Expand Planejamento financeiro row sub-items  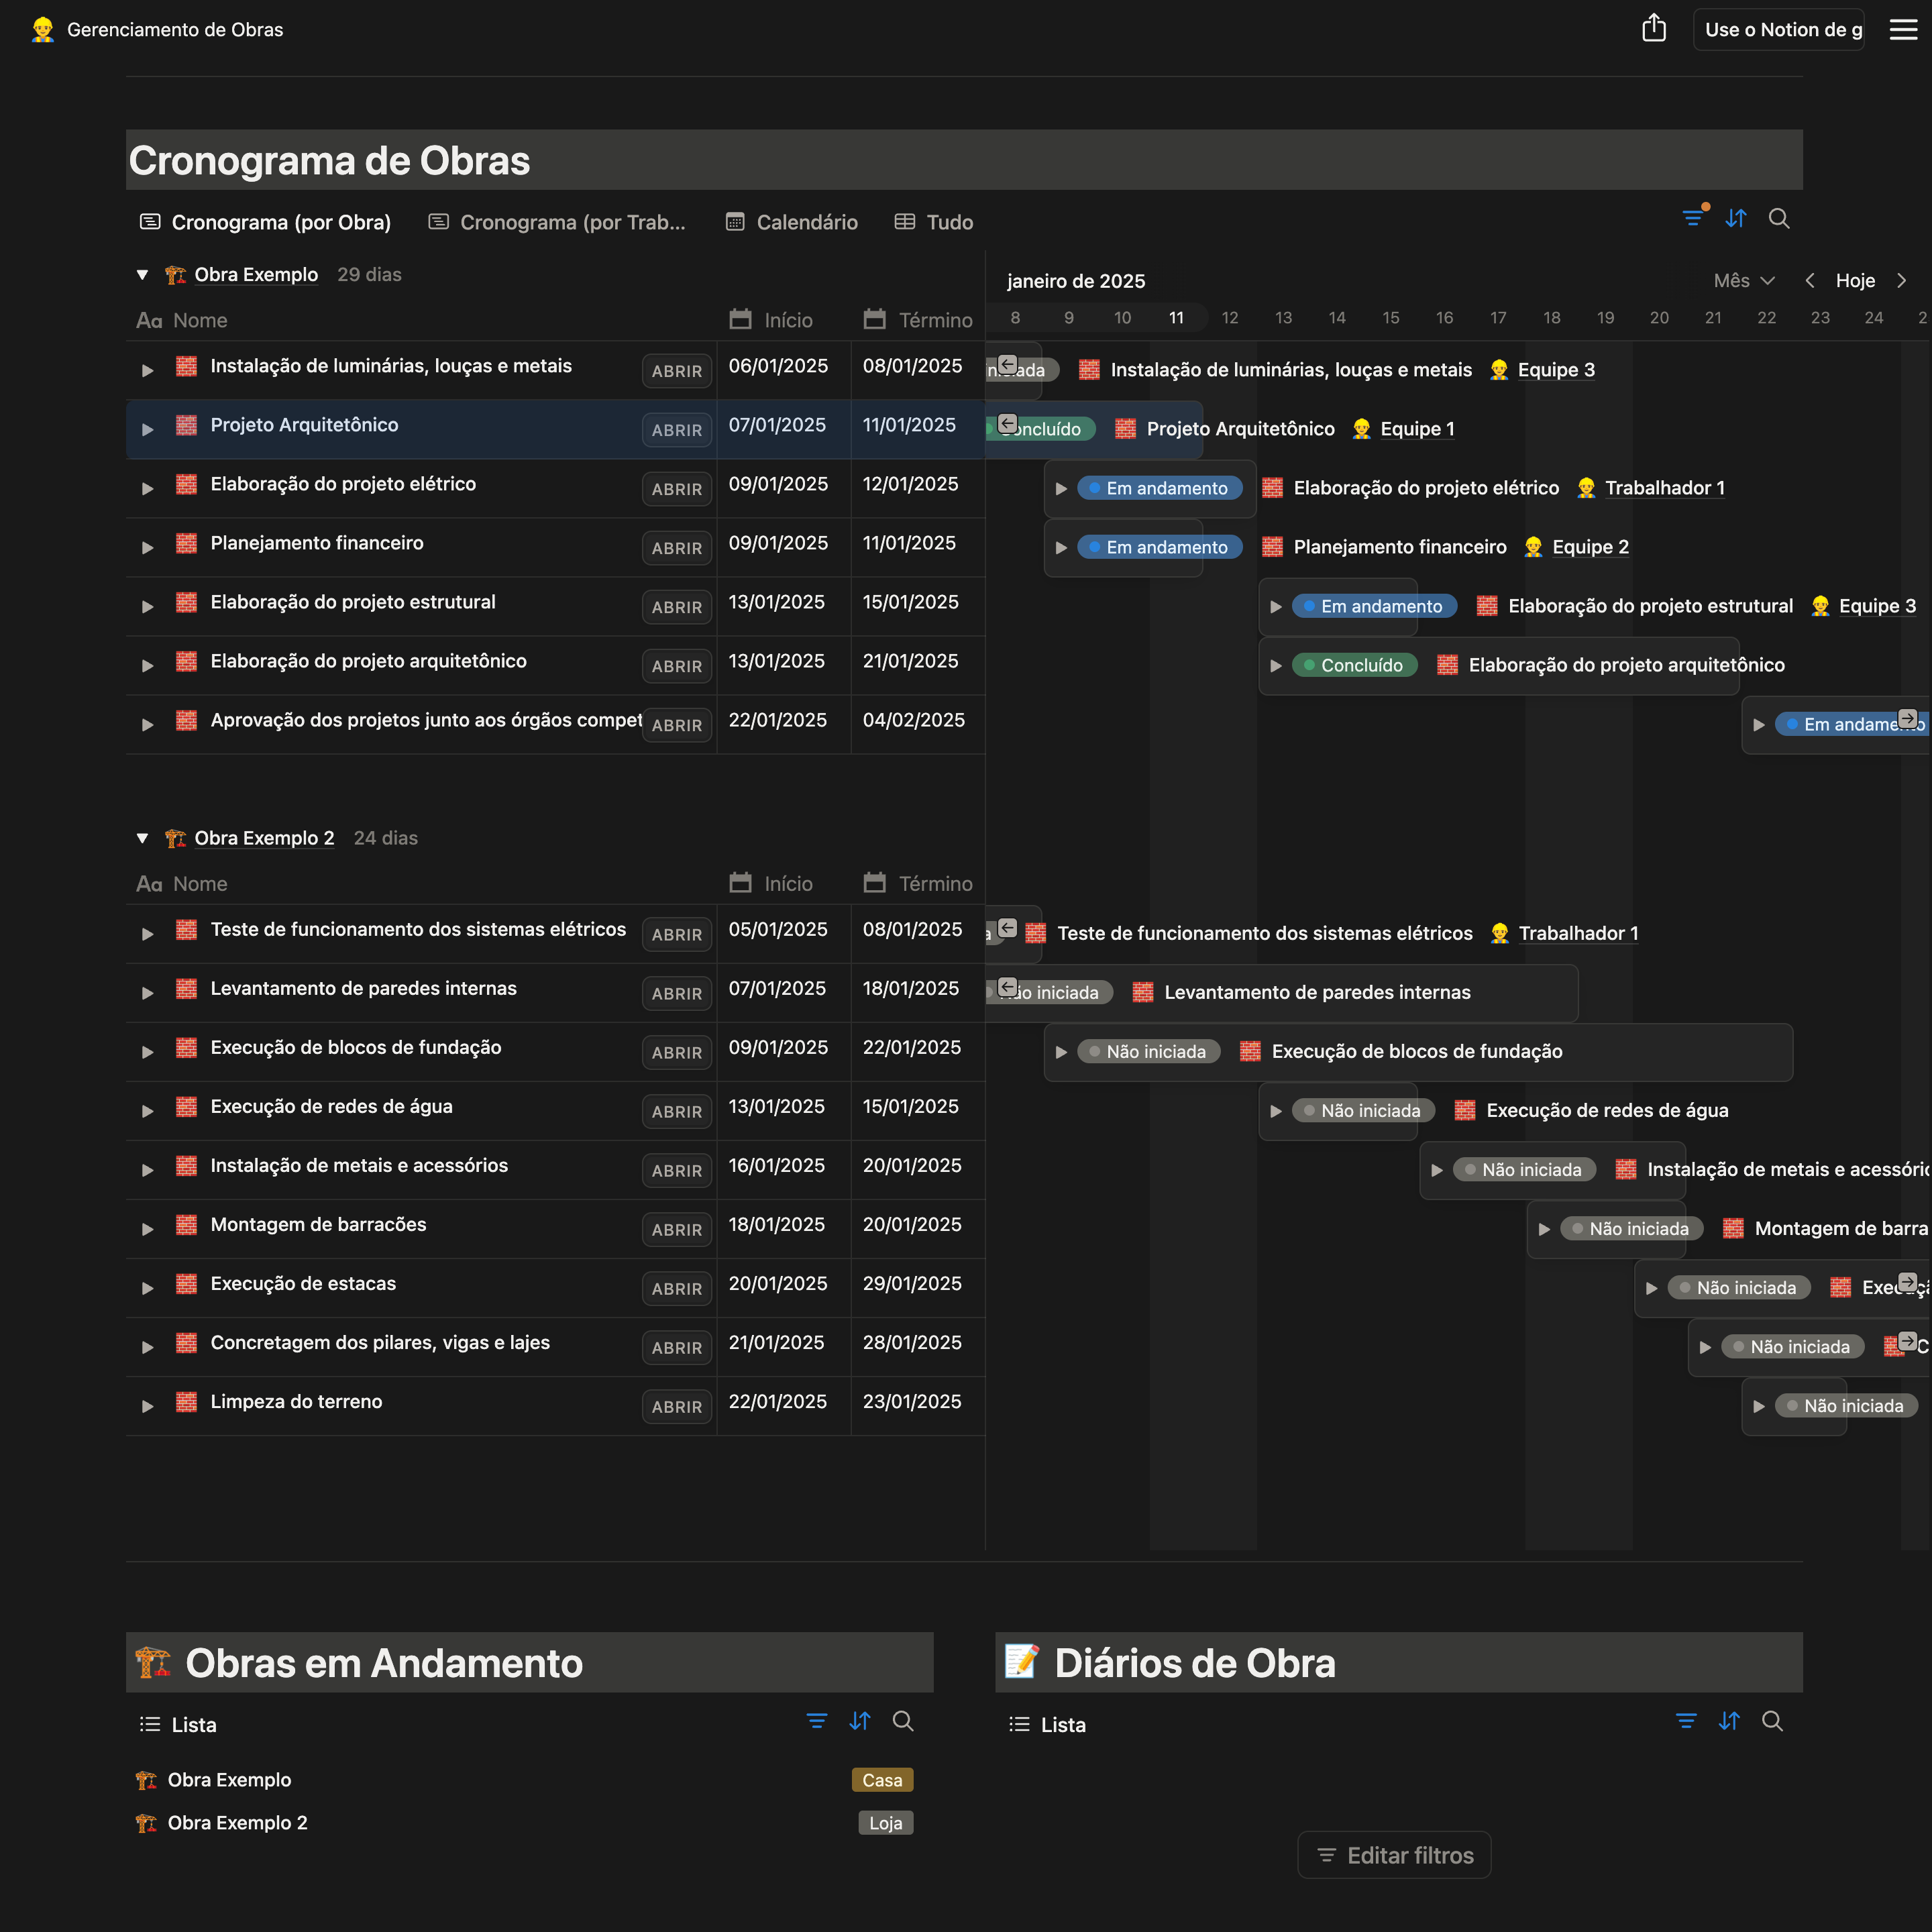click(148, 548)
